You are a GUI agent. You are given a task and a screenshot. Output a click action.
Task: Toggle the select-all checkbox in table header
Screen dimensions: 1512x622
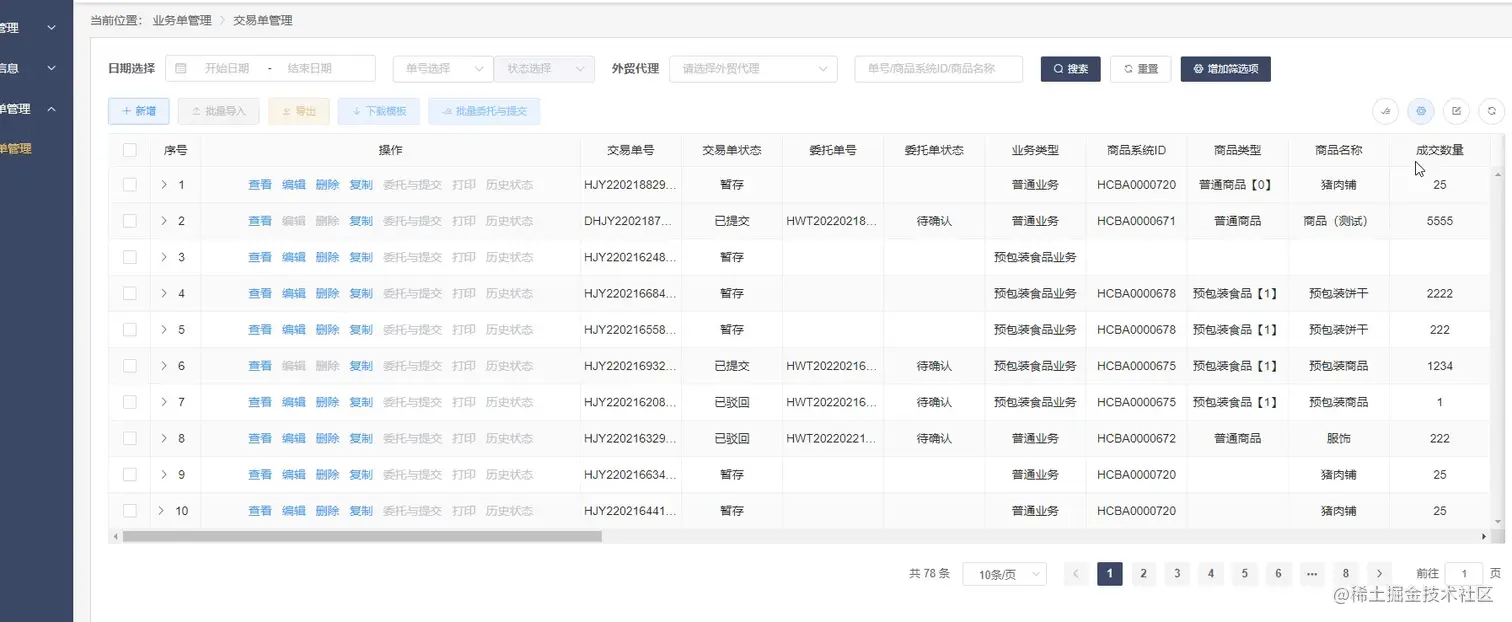coord(130,150)
